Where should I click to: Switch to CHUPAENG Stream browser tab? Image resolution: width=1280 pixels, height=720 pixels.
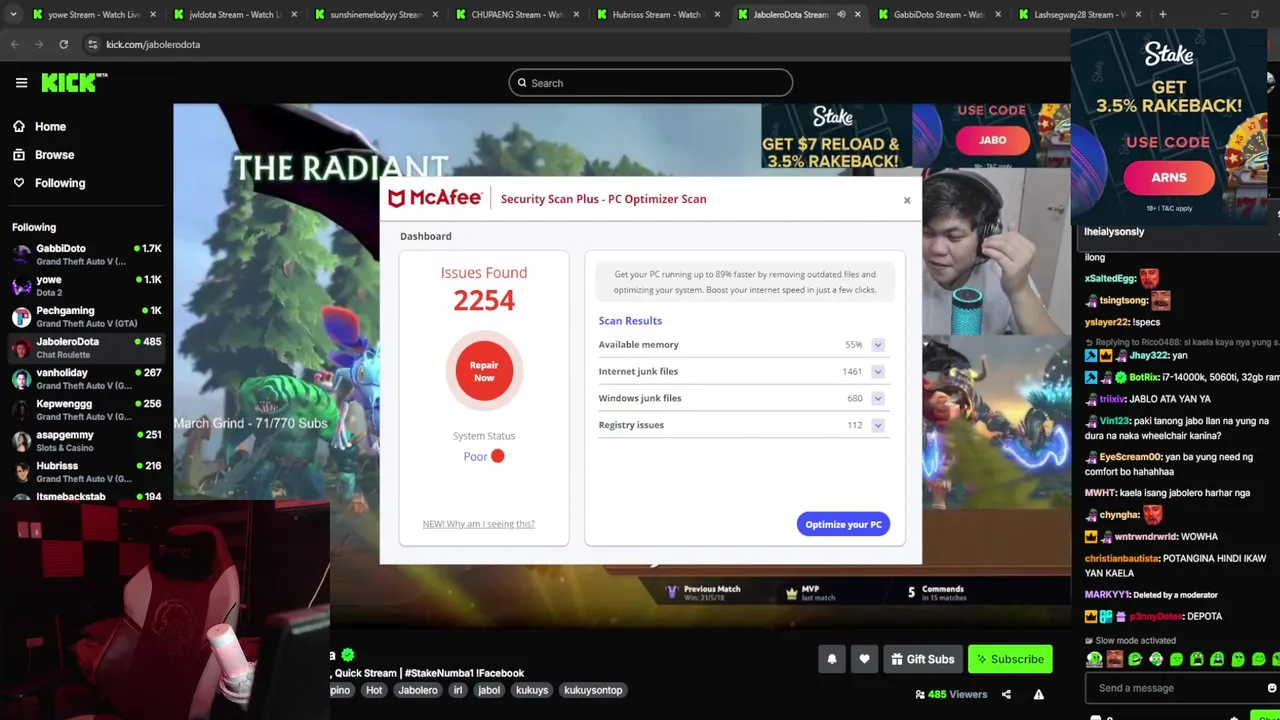pos(515,14)
